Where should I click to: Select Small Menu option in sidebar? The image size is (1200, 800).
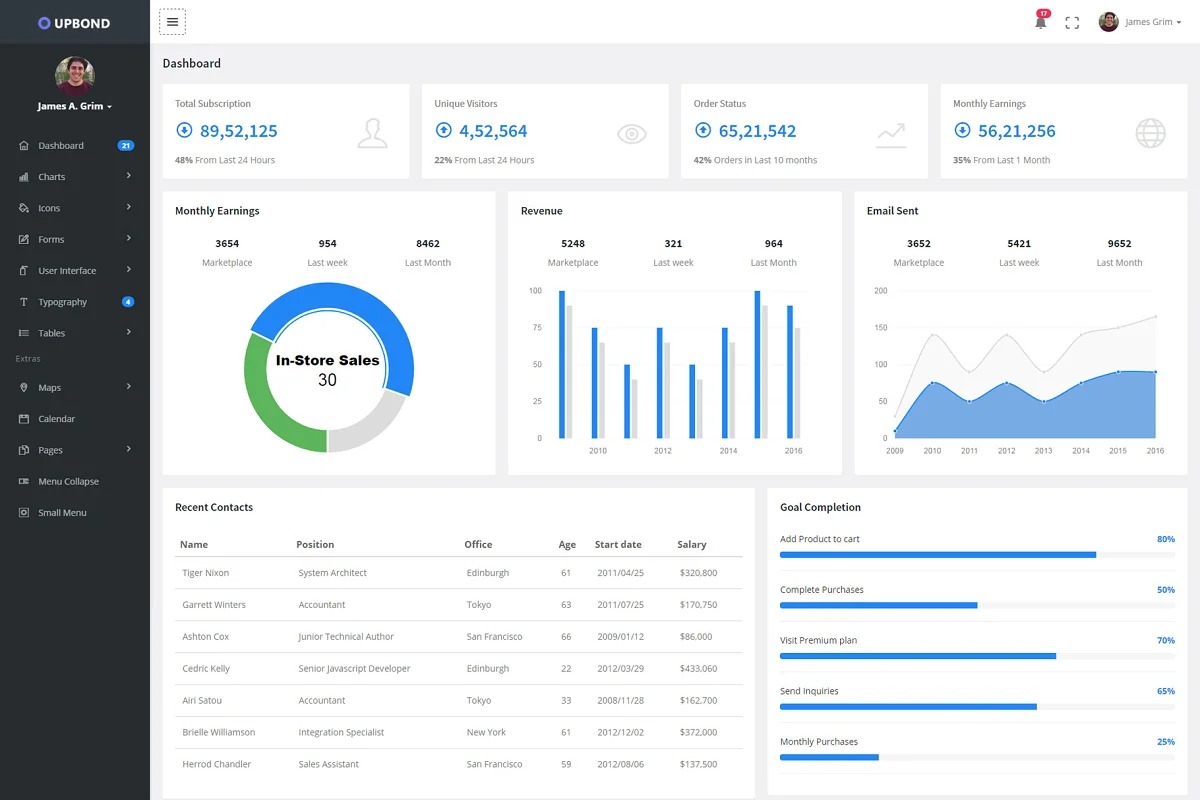point(62,513)
